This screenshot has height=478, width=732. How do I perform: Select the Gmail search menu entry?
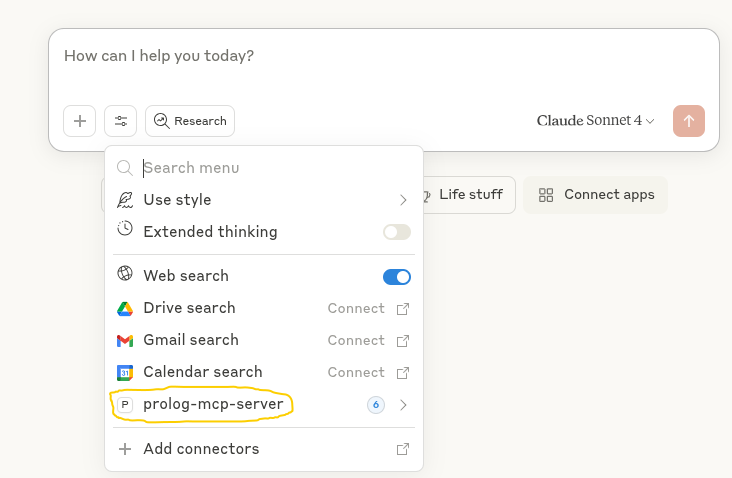tap(264, 340)
